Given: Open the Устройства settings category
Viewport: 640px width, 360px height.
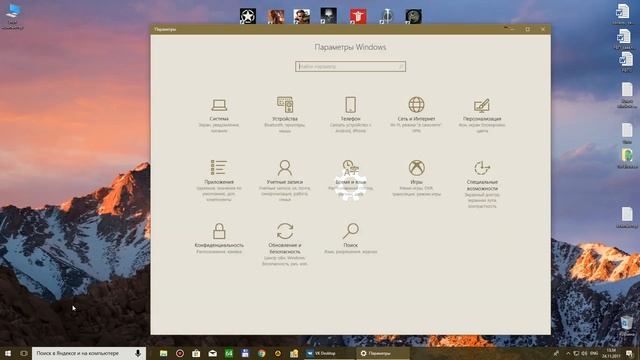Looking at the screenshot, I should tap(285, 115).
